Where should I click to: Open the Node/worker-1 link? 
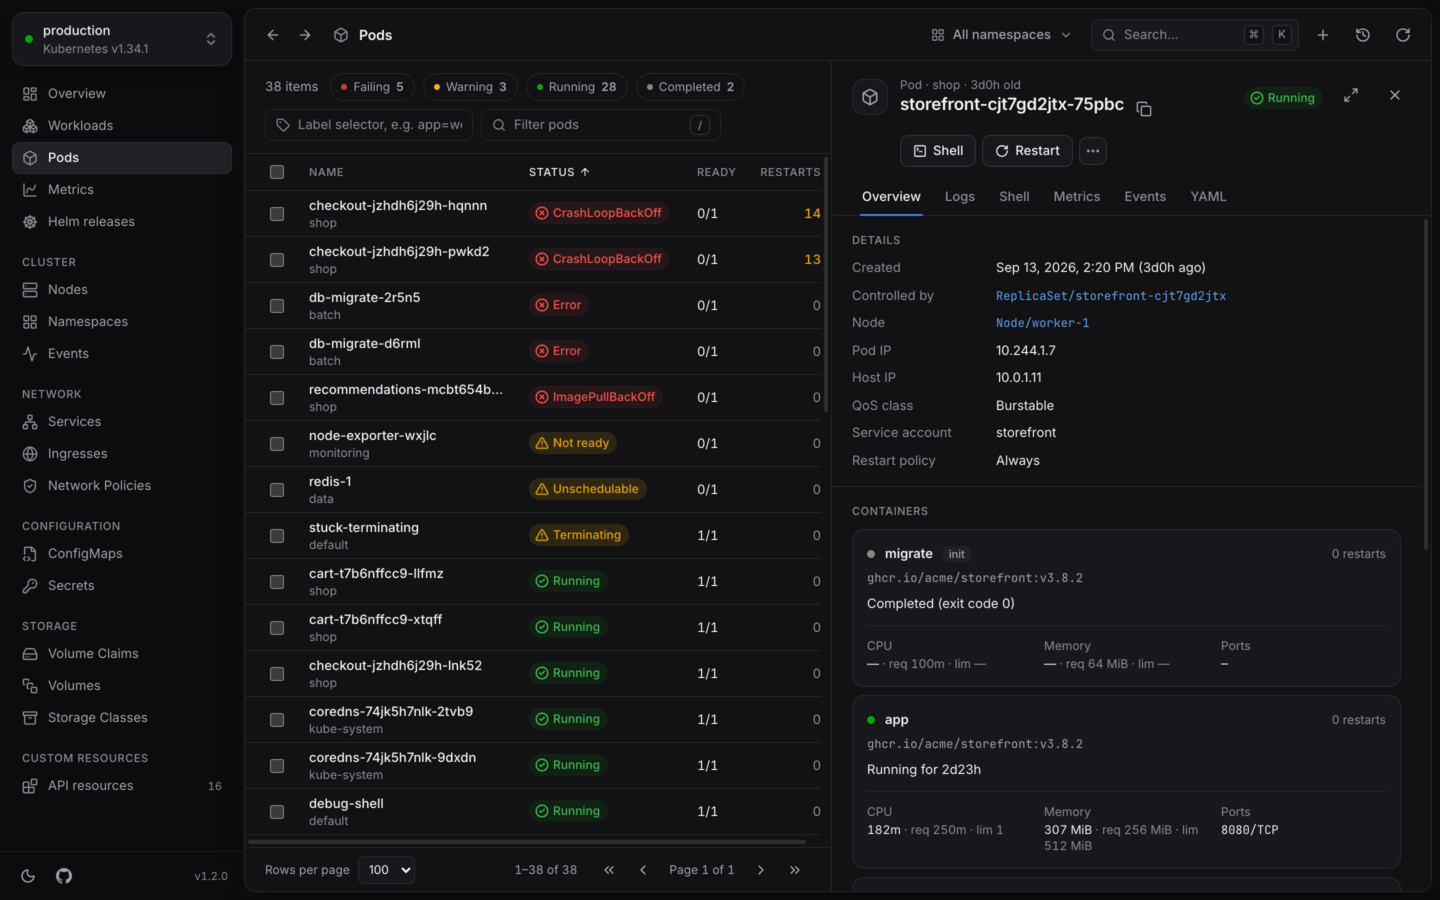(1043, 323)
